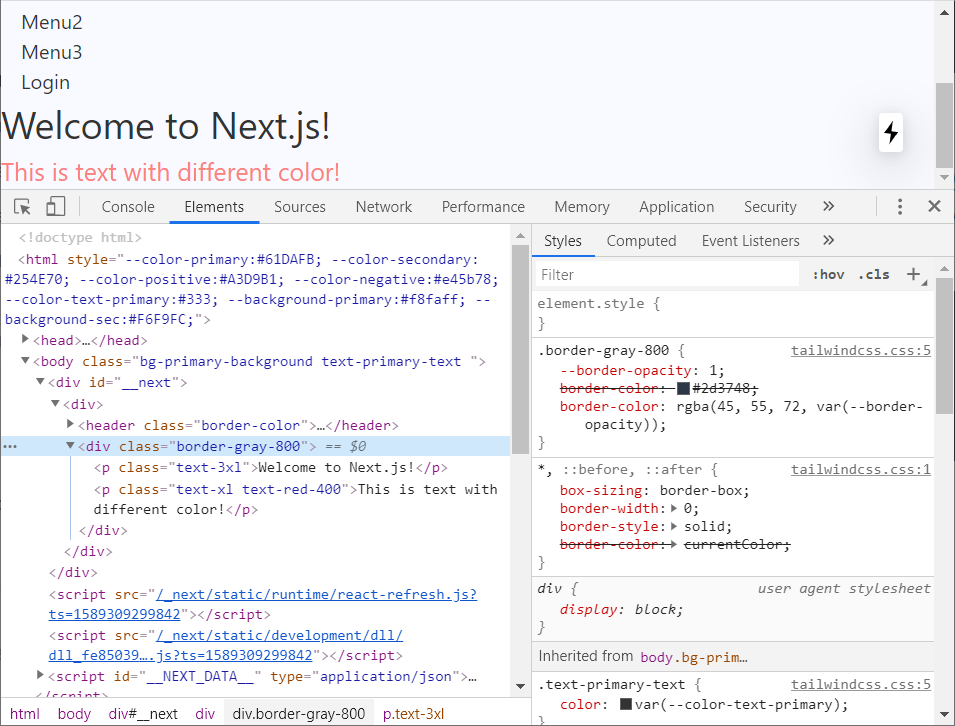This screenshot has height=726, width=955.
Task: Switch to the Console tab
Action: point(128,207)
